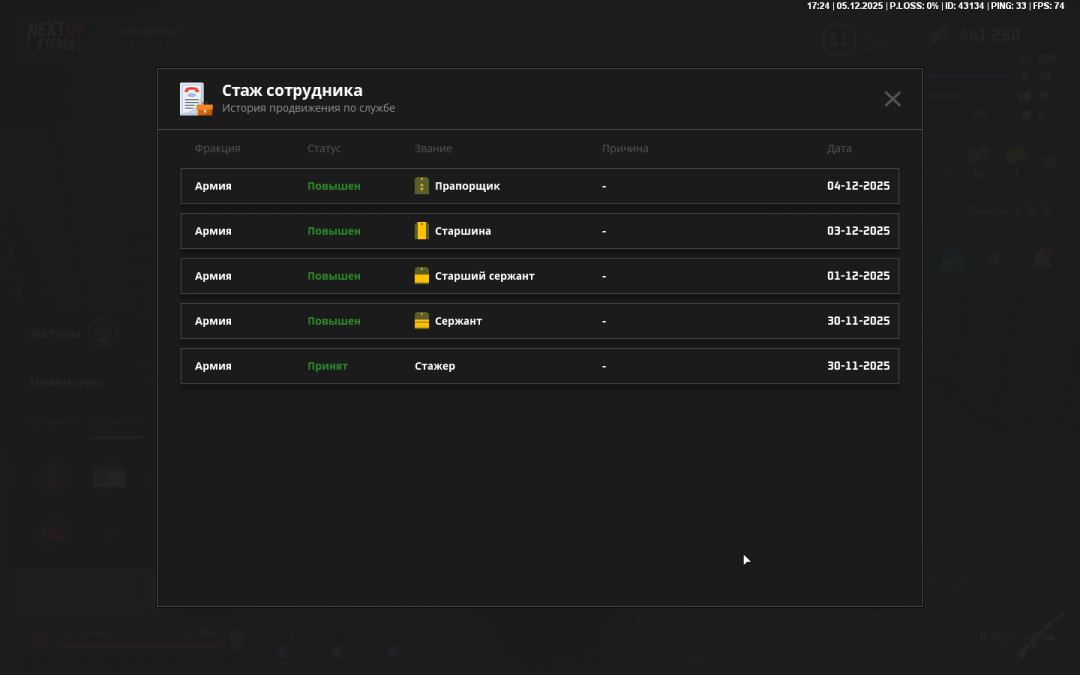Screen dimensions: 1080x675
Task: Click the Старший сержант rank insignia icon
Action: point(422,276)
